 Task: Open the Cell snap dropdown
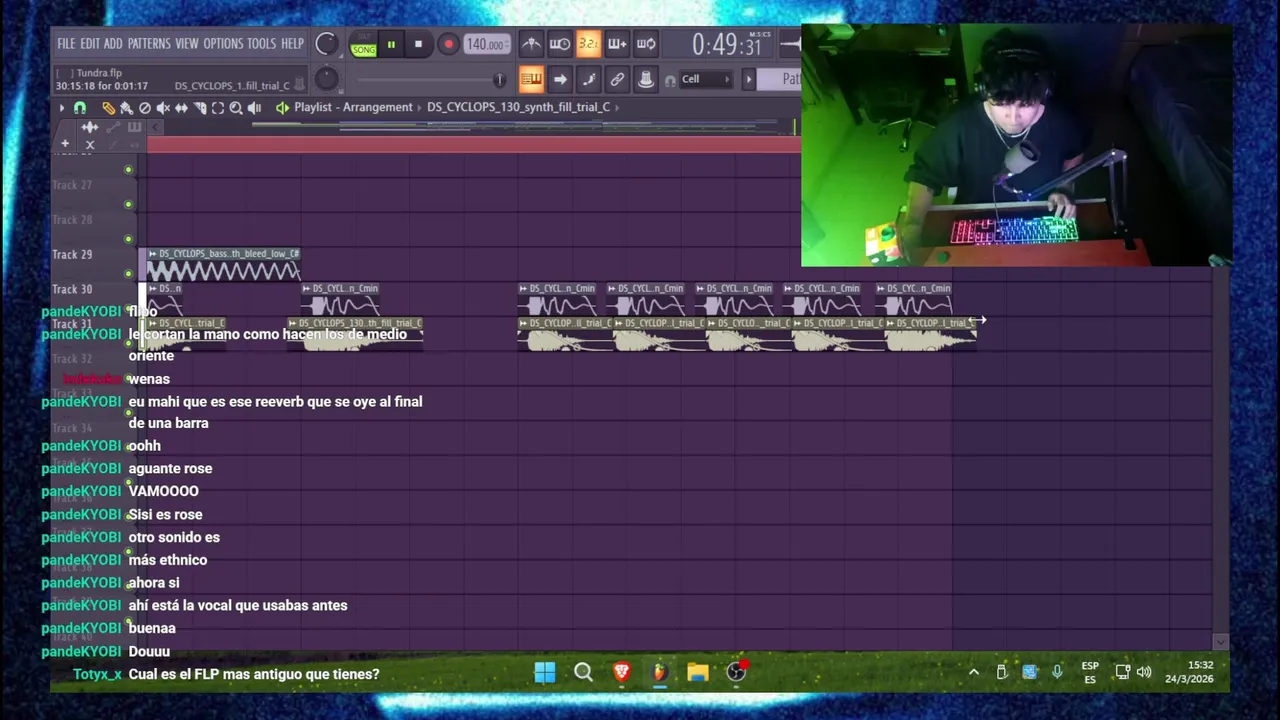click(705, 79)
